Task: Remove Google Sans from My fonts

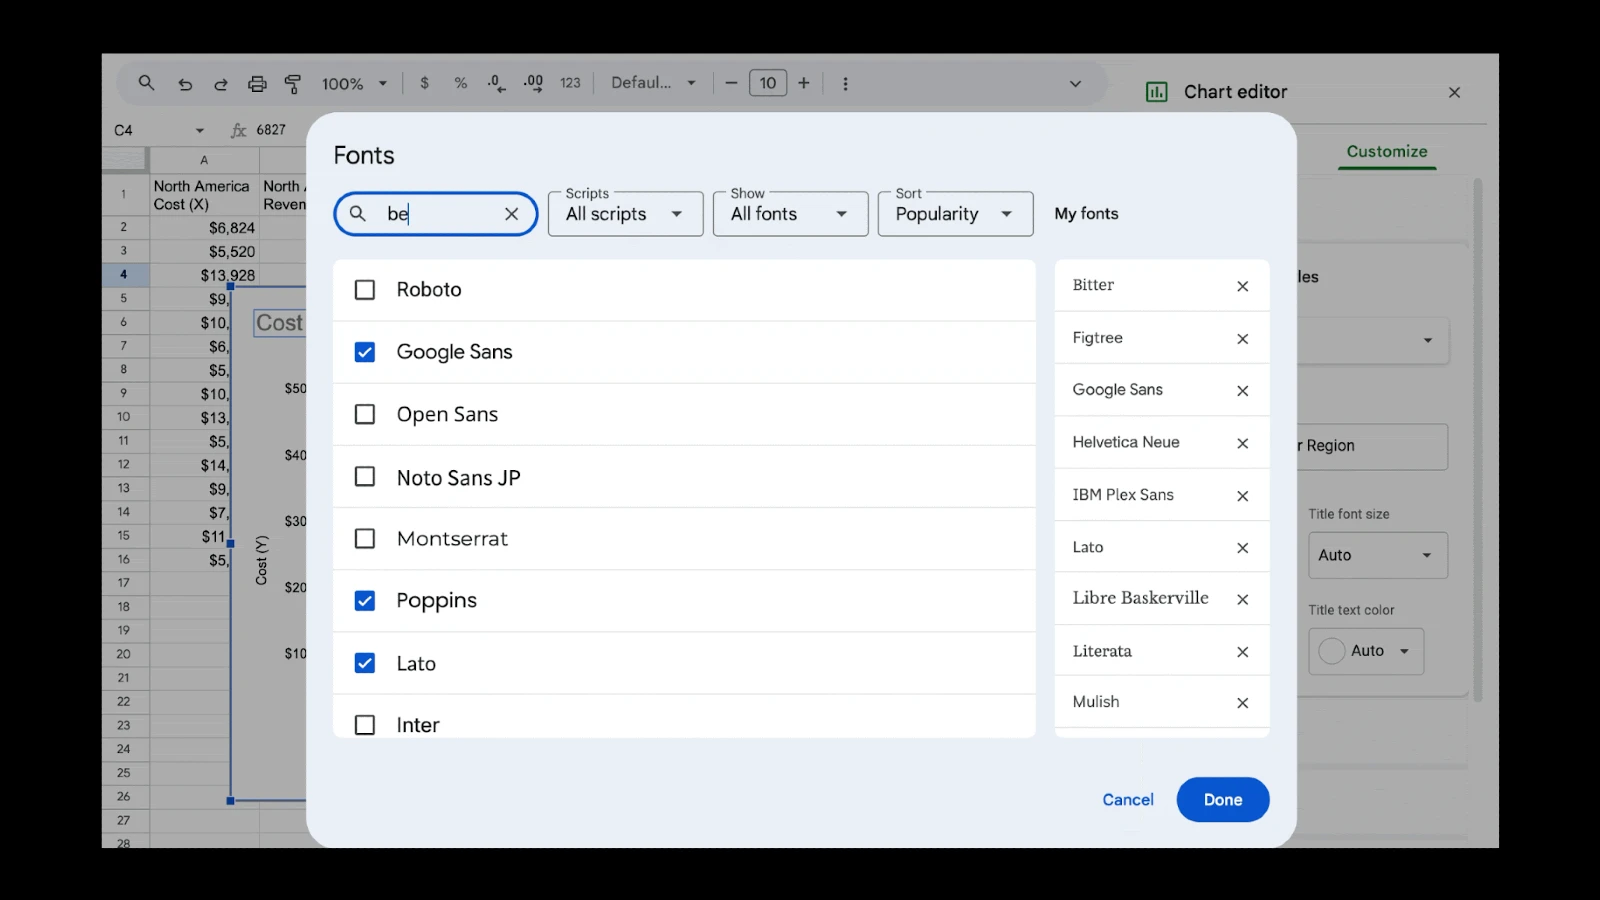Action: click(x=1242, y=391)
